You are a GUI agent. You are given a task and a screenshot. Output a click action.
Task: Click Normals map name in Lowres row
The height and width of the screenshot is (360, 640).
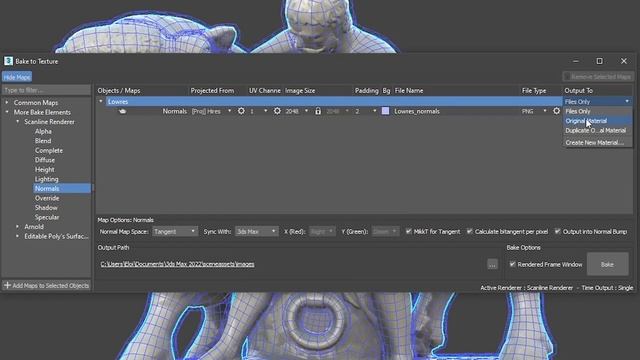pos(175,111)
